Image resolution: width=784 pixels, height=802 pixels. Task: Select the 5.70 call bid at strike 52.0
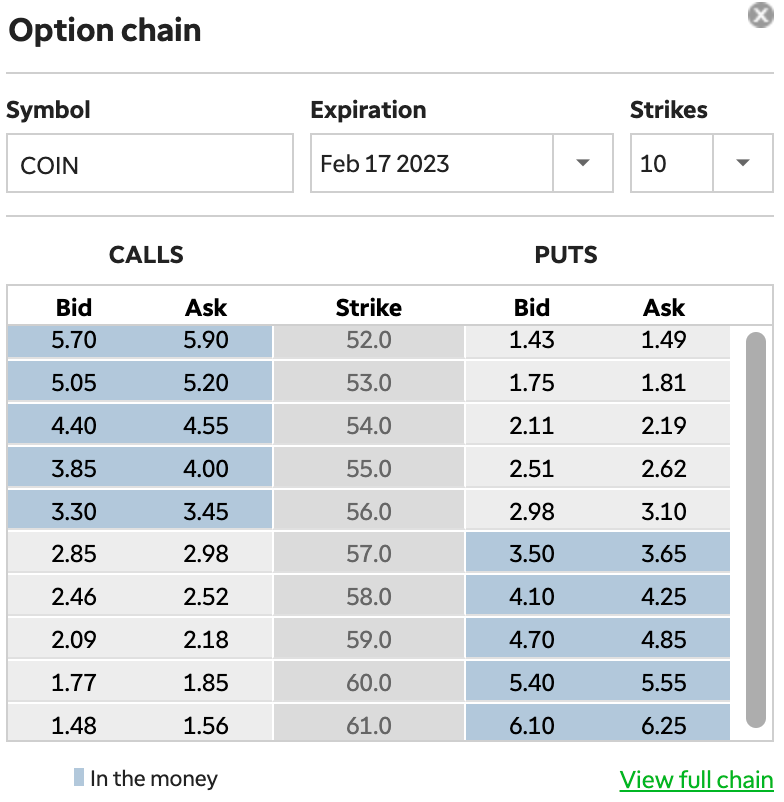(x=74, y=340)
